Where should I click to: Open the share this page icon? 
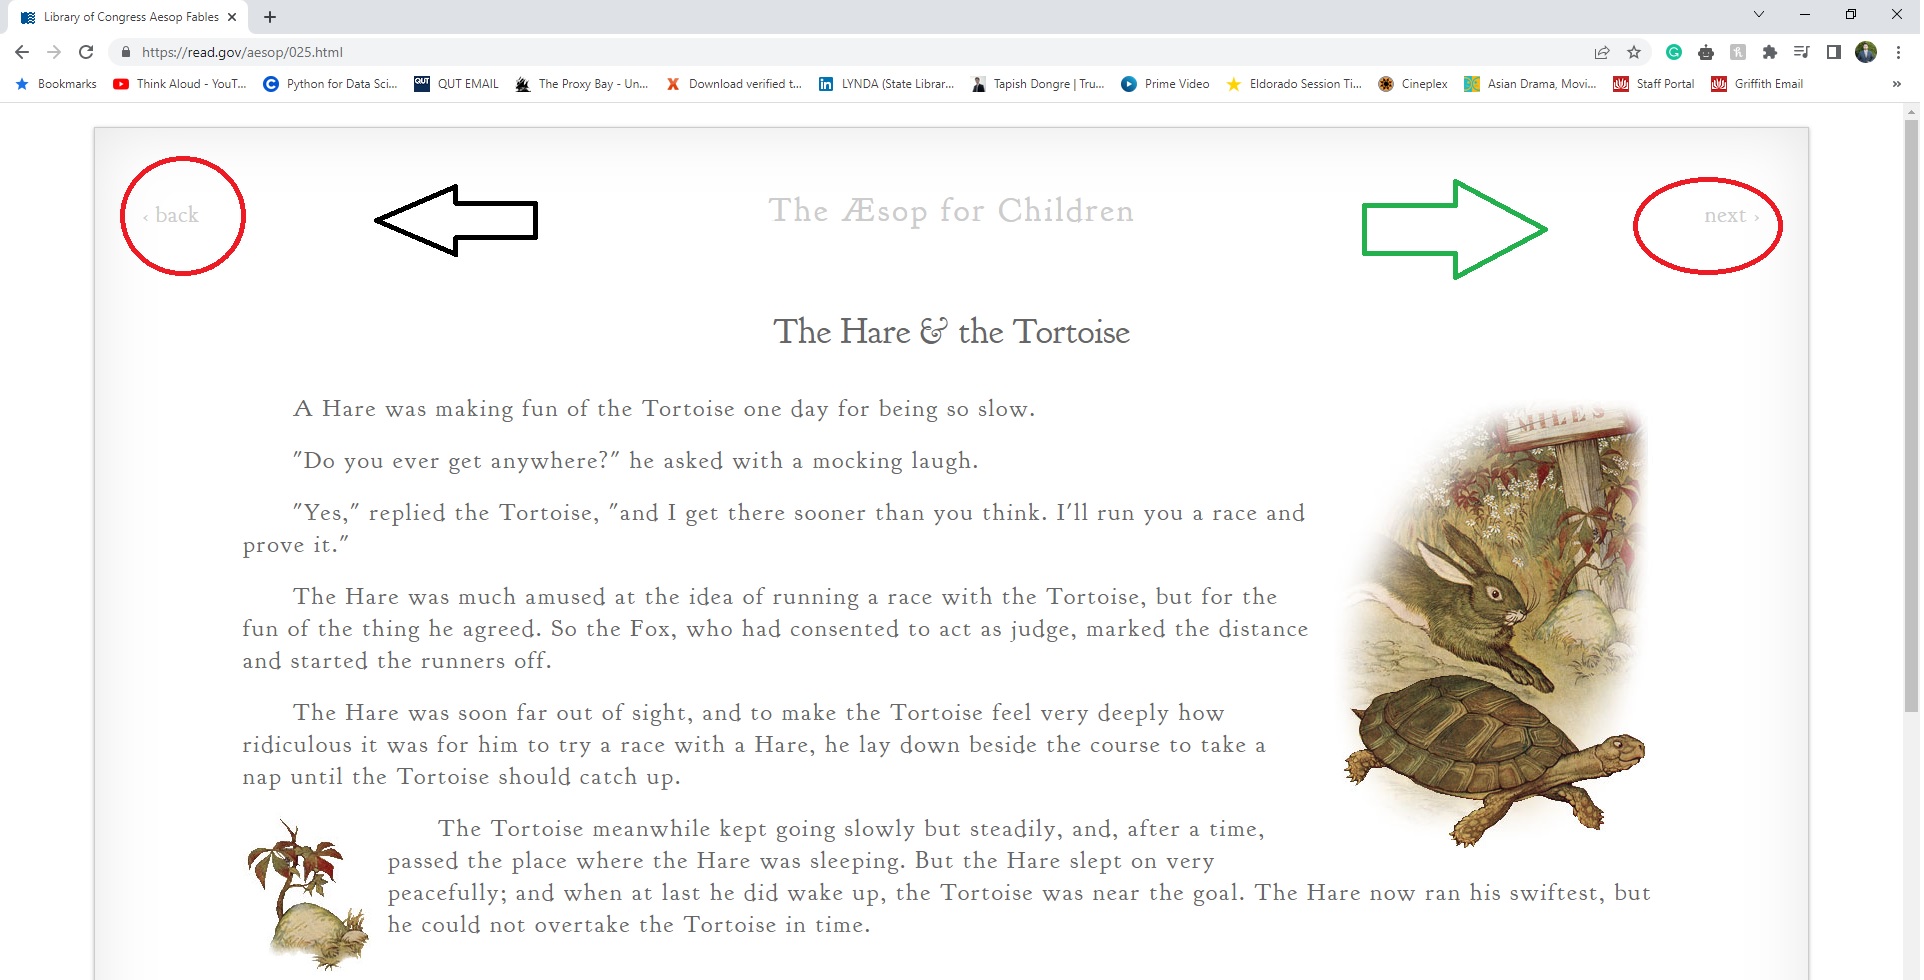[1602, 52]
